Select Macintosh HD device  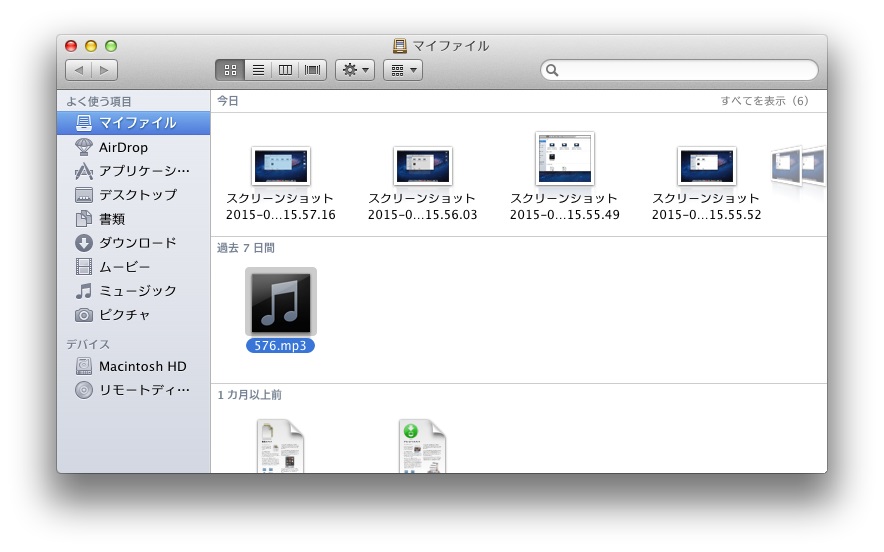(134, 366)
